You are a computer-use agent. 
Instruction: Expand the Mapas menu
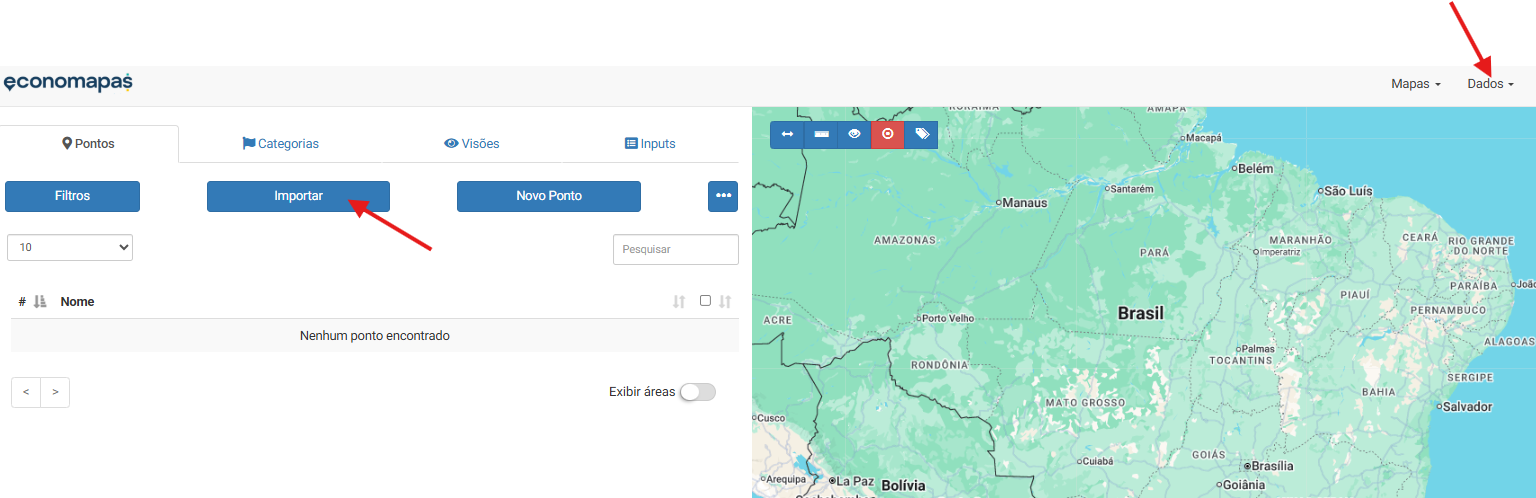click(1415, 84)
